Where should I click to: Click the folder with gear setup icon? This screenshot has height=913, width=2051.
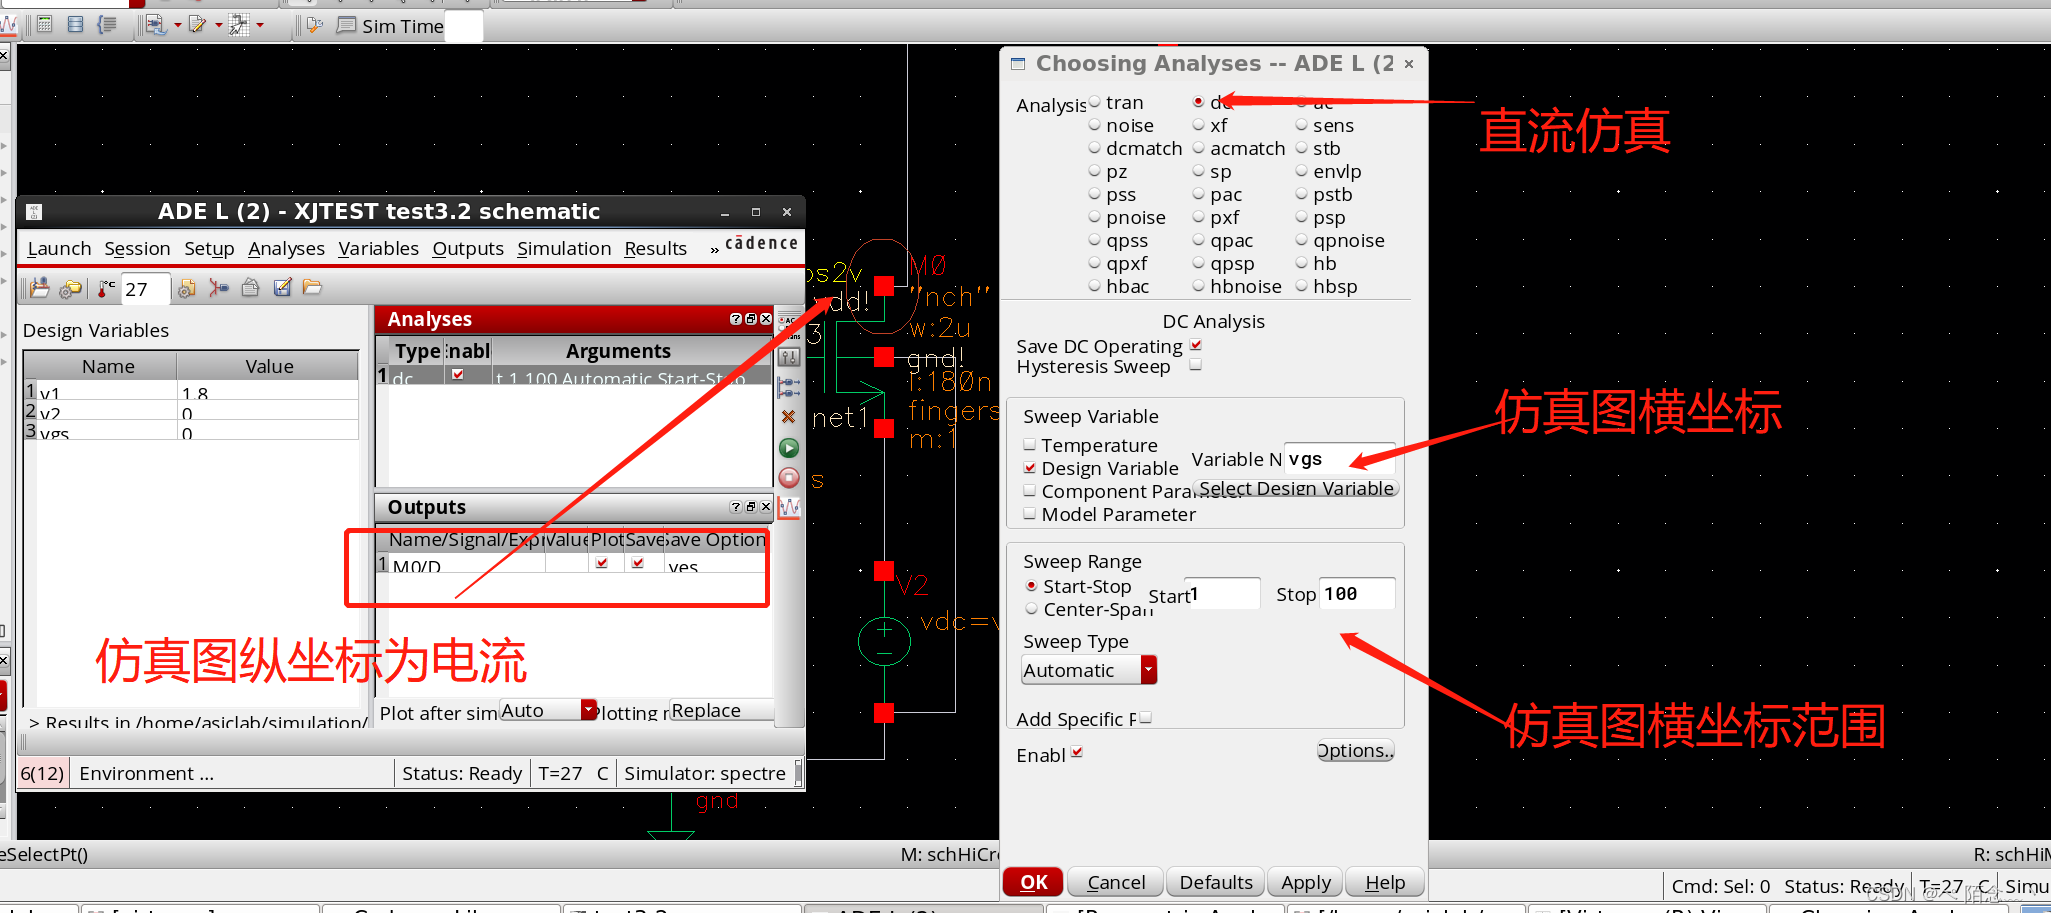tap(71, 288)
